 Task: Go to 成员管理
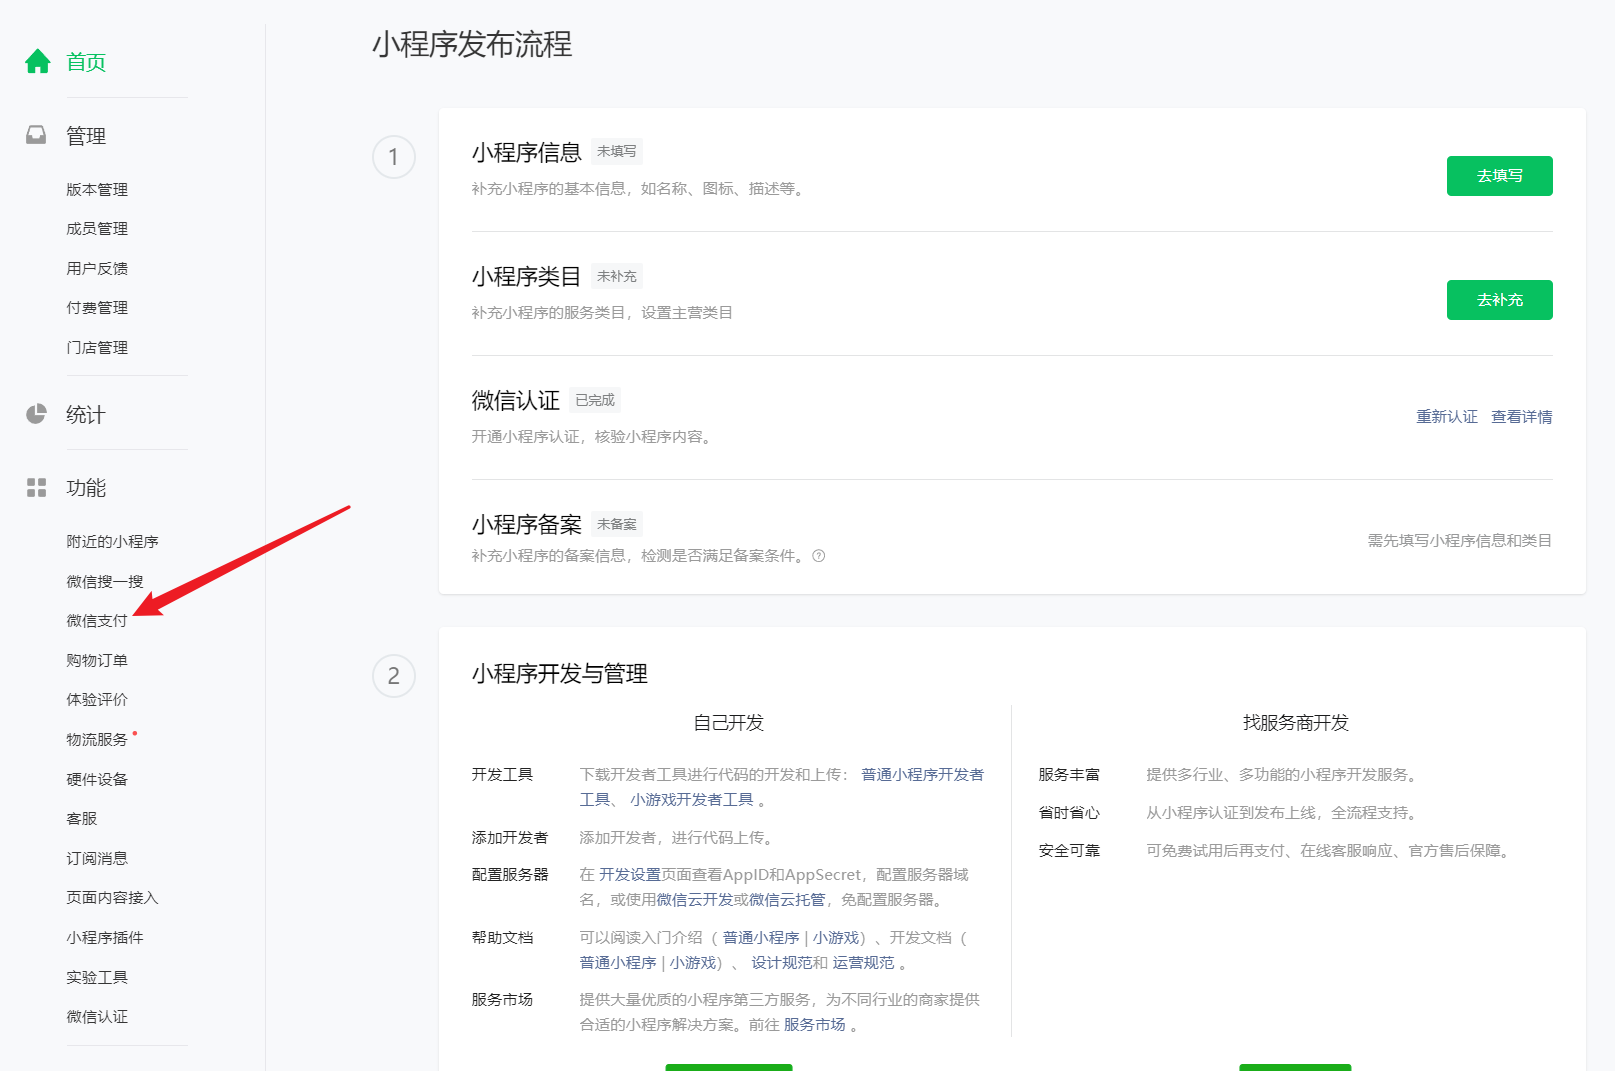pos(97,229)
